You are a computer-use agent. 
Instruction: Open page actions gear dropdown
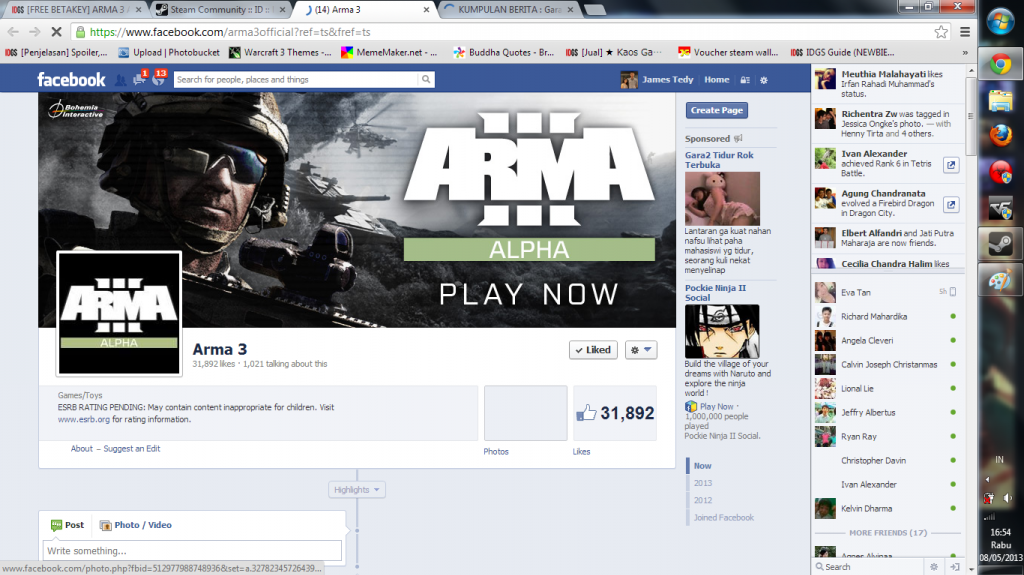tap(641, 350)
